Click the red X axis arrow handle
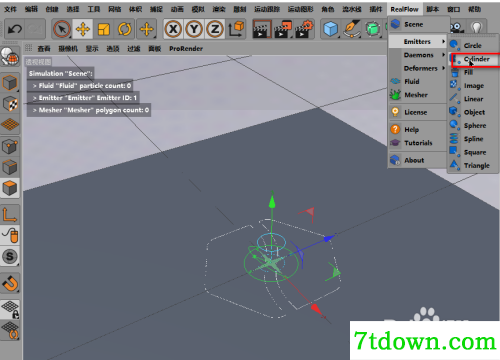Viewport: 500px width, 360px height. [316, 309]
